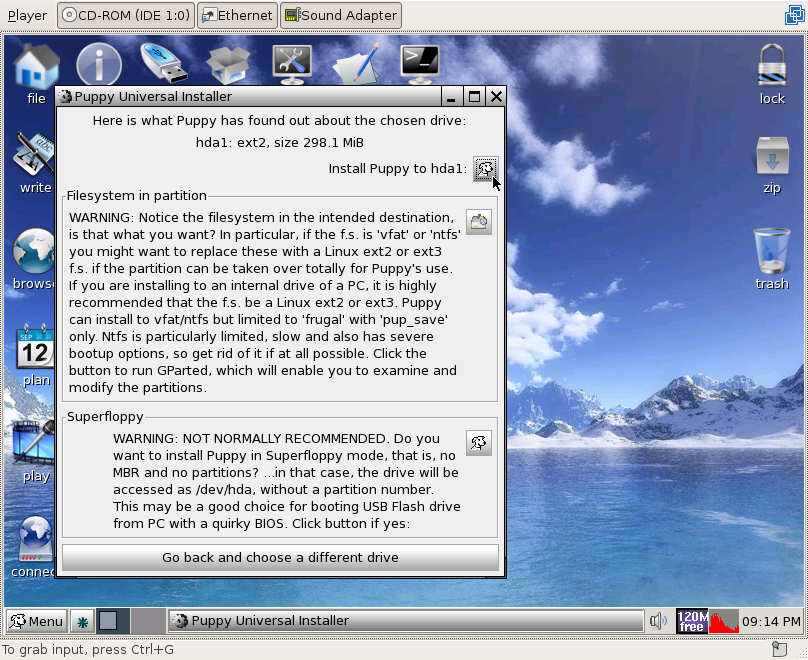Click the Install Puppy to hda1 button
808x660 pixels.
coord(485,169)
